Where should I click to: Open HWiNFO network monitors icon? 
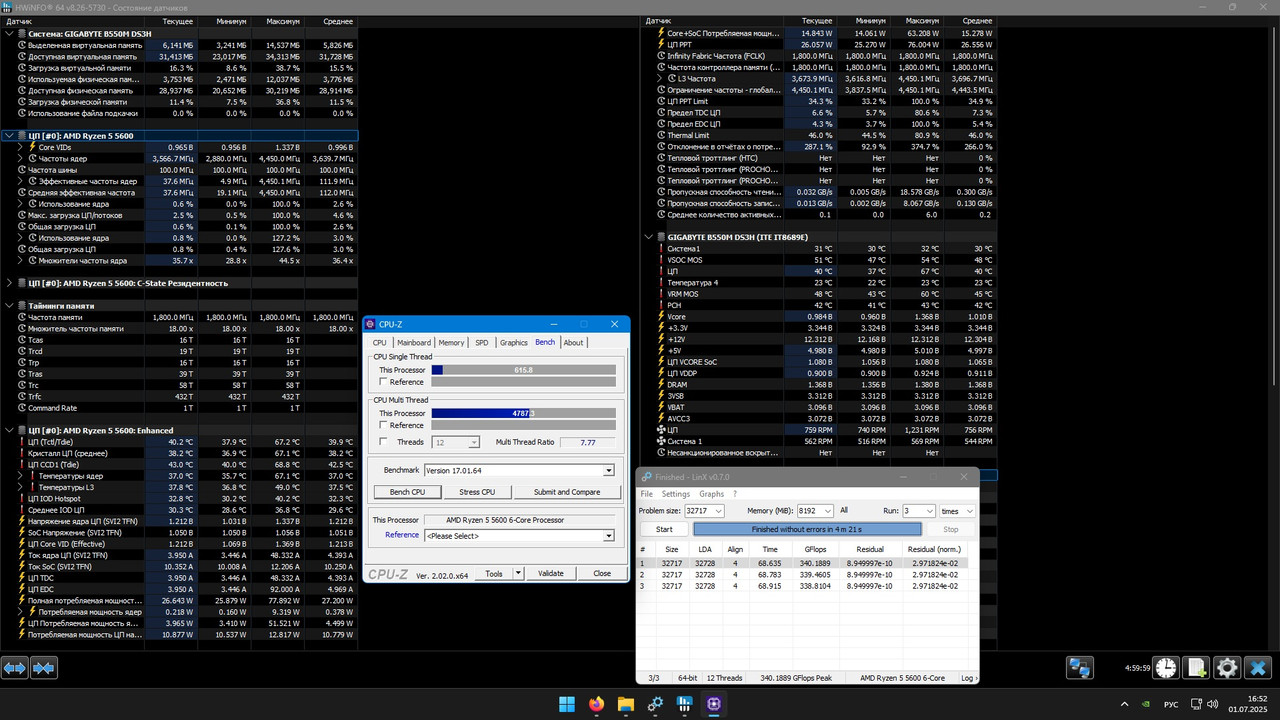pos(1079,667)
